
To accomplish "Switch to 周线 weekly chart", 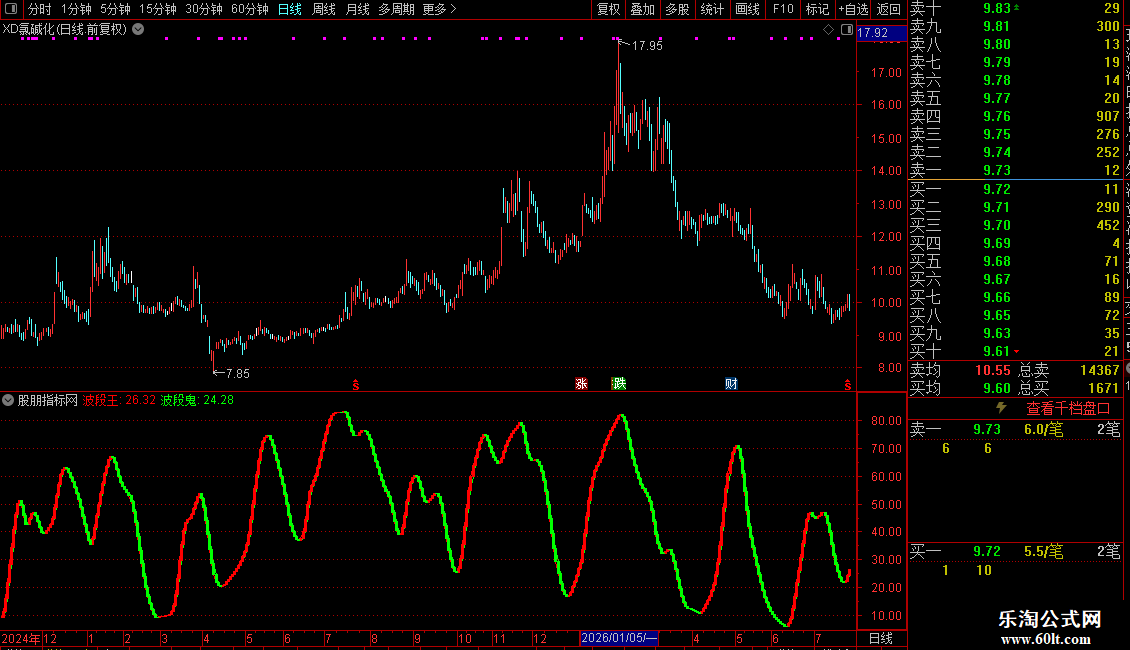I will [324, 9].
